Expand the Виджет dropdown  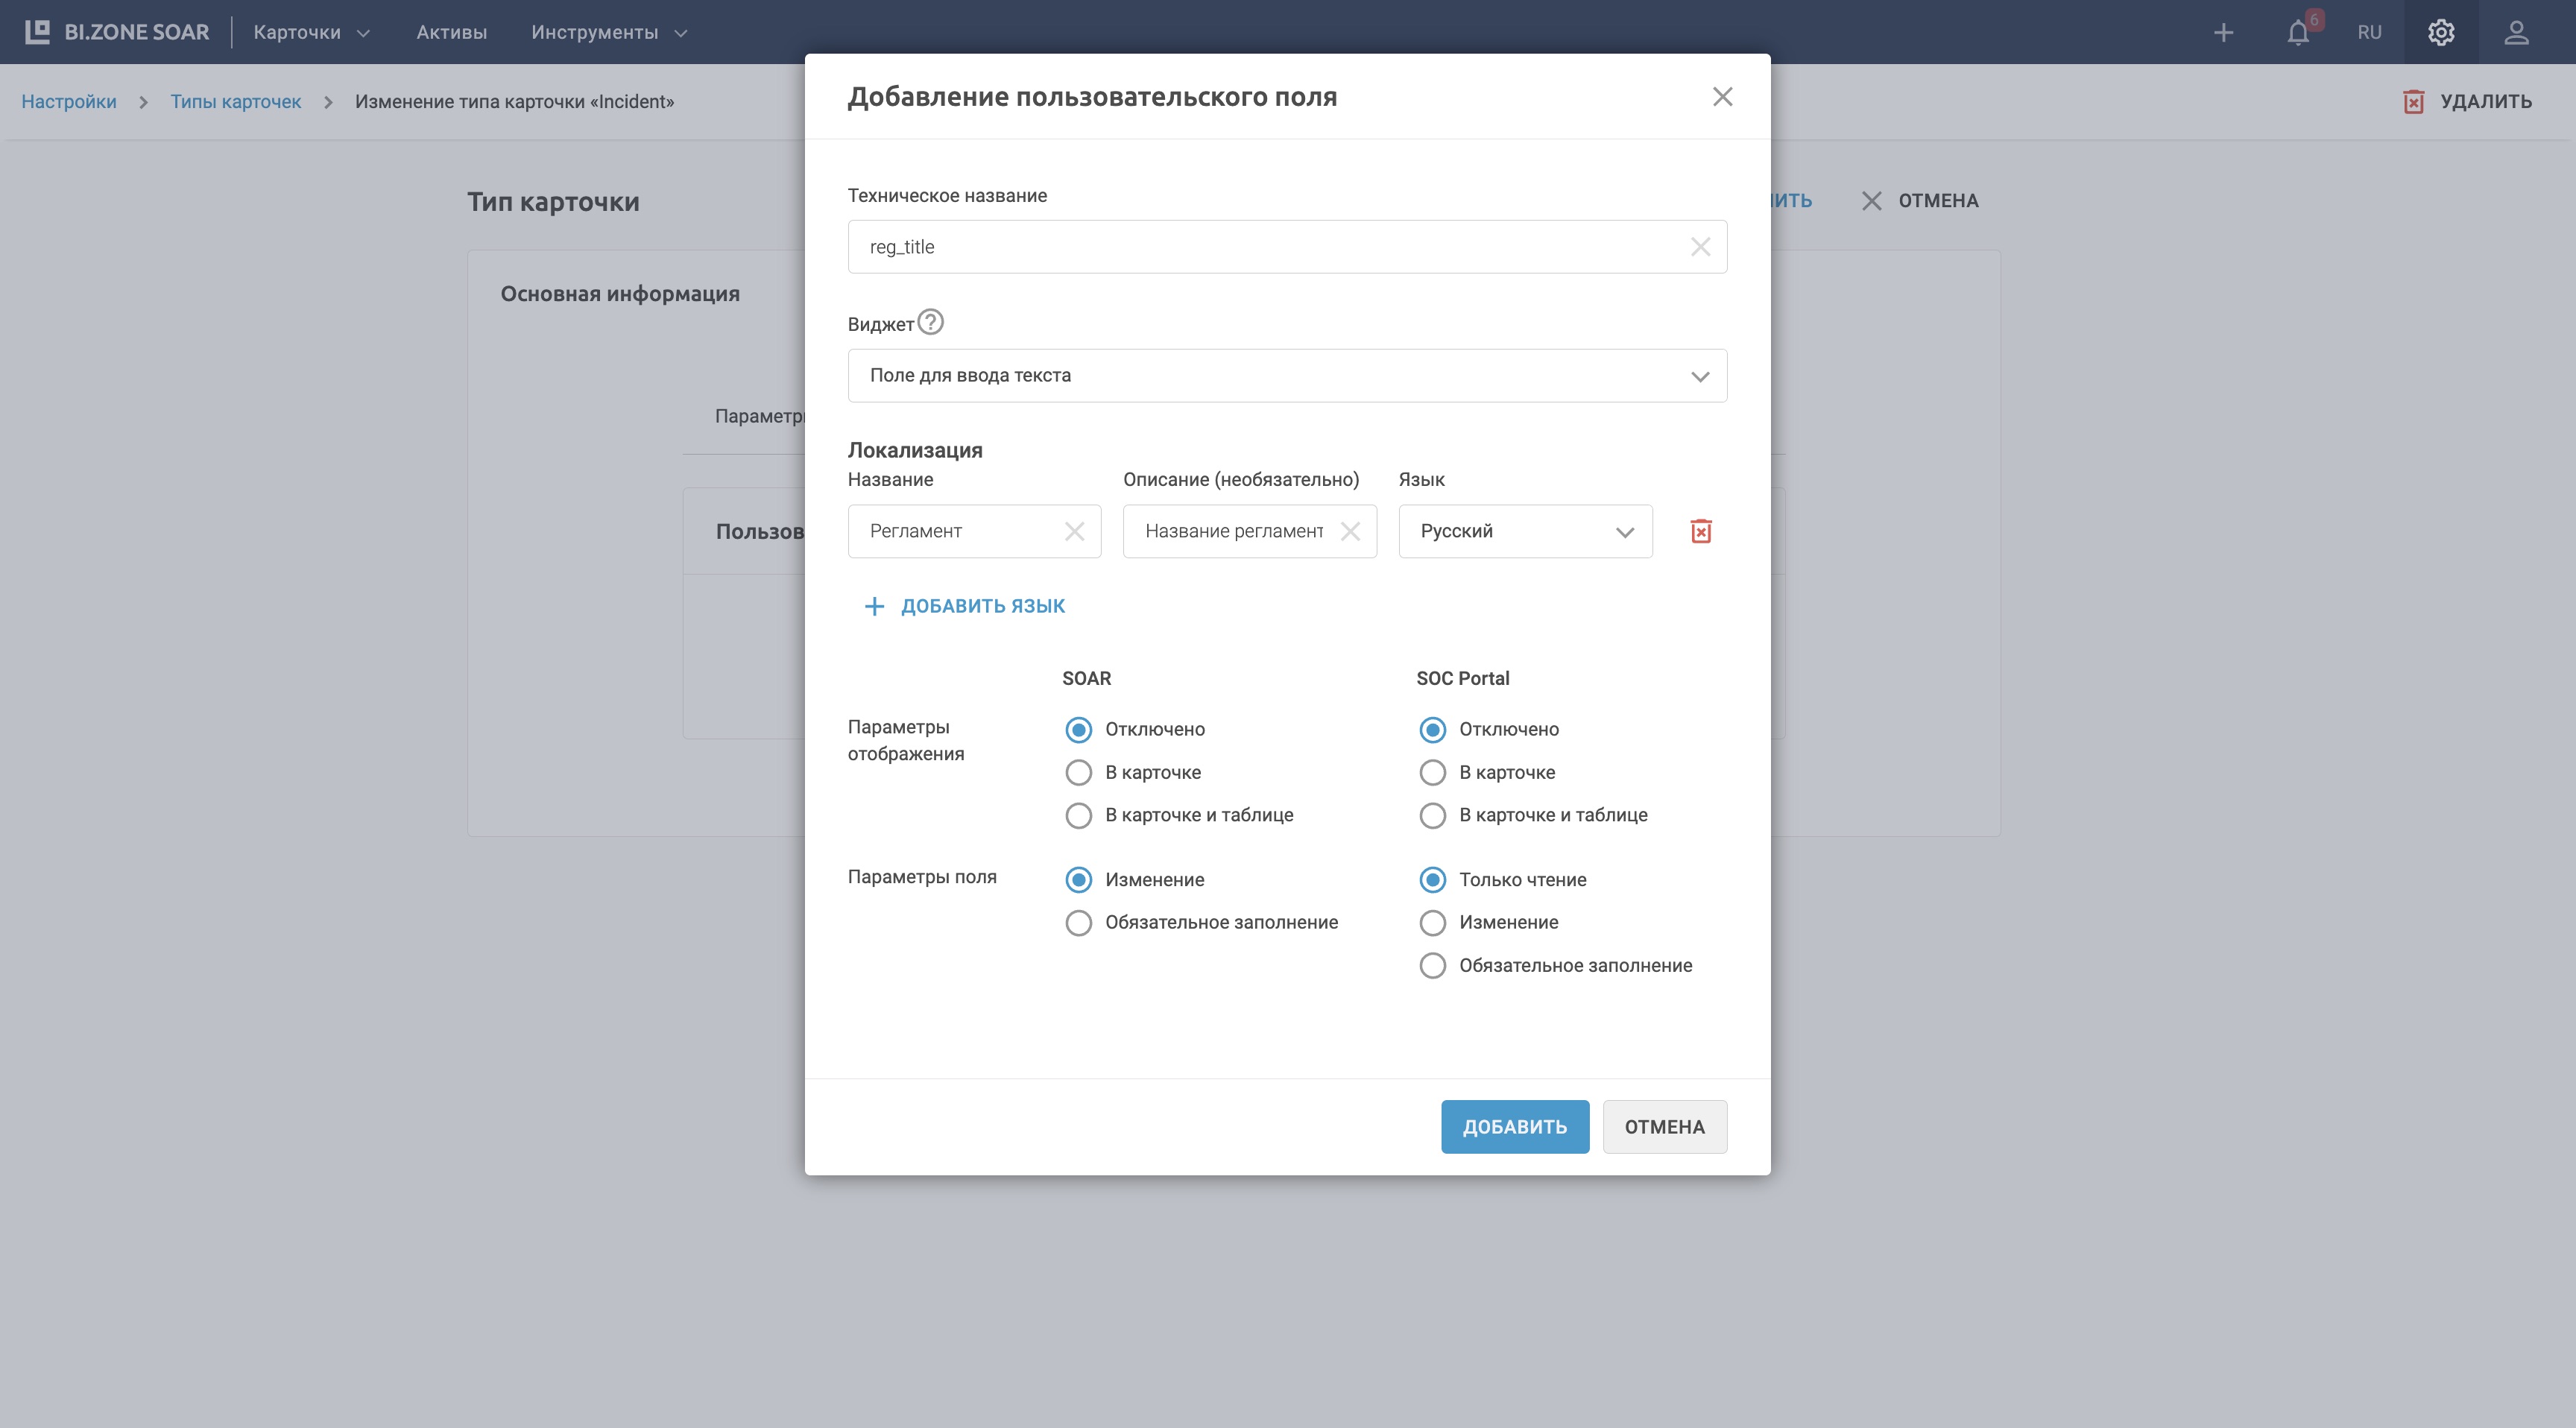(1287, 376)
